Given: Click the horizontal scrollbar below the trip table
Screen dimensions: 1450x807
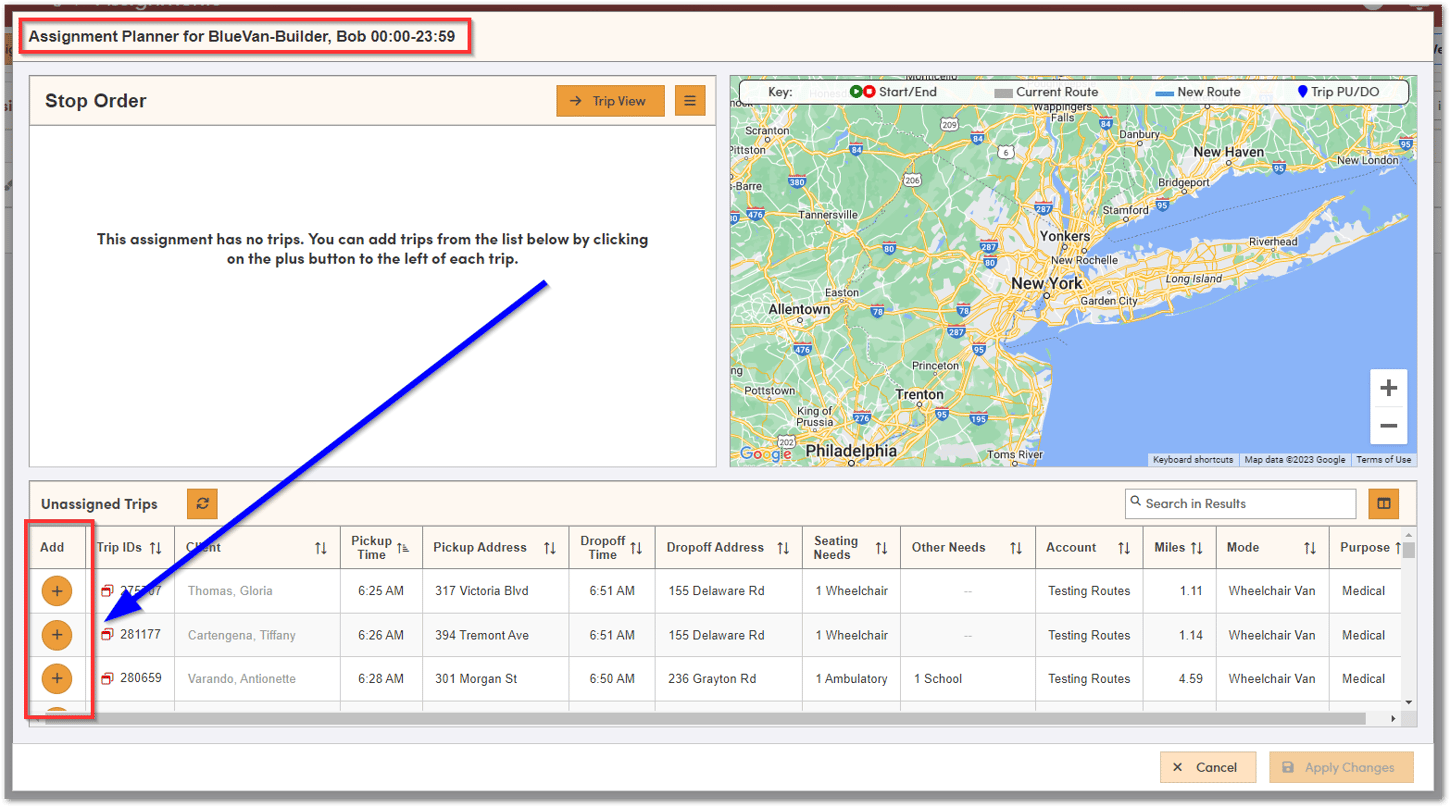Looking at the screenshot, I should coord(700,718).
